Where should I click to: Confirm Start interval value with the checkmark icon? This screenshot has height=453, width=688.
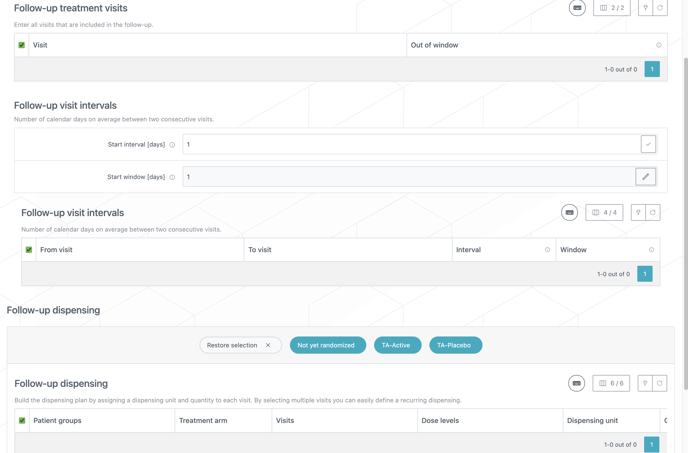(648, 144)
